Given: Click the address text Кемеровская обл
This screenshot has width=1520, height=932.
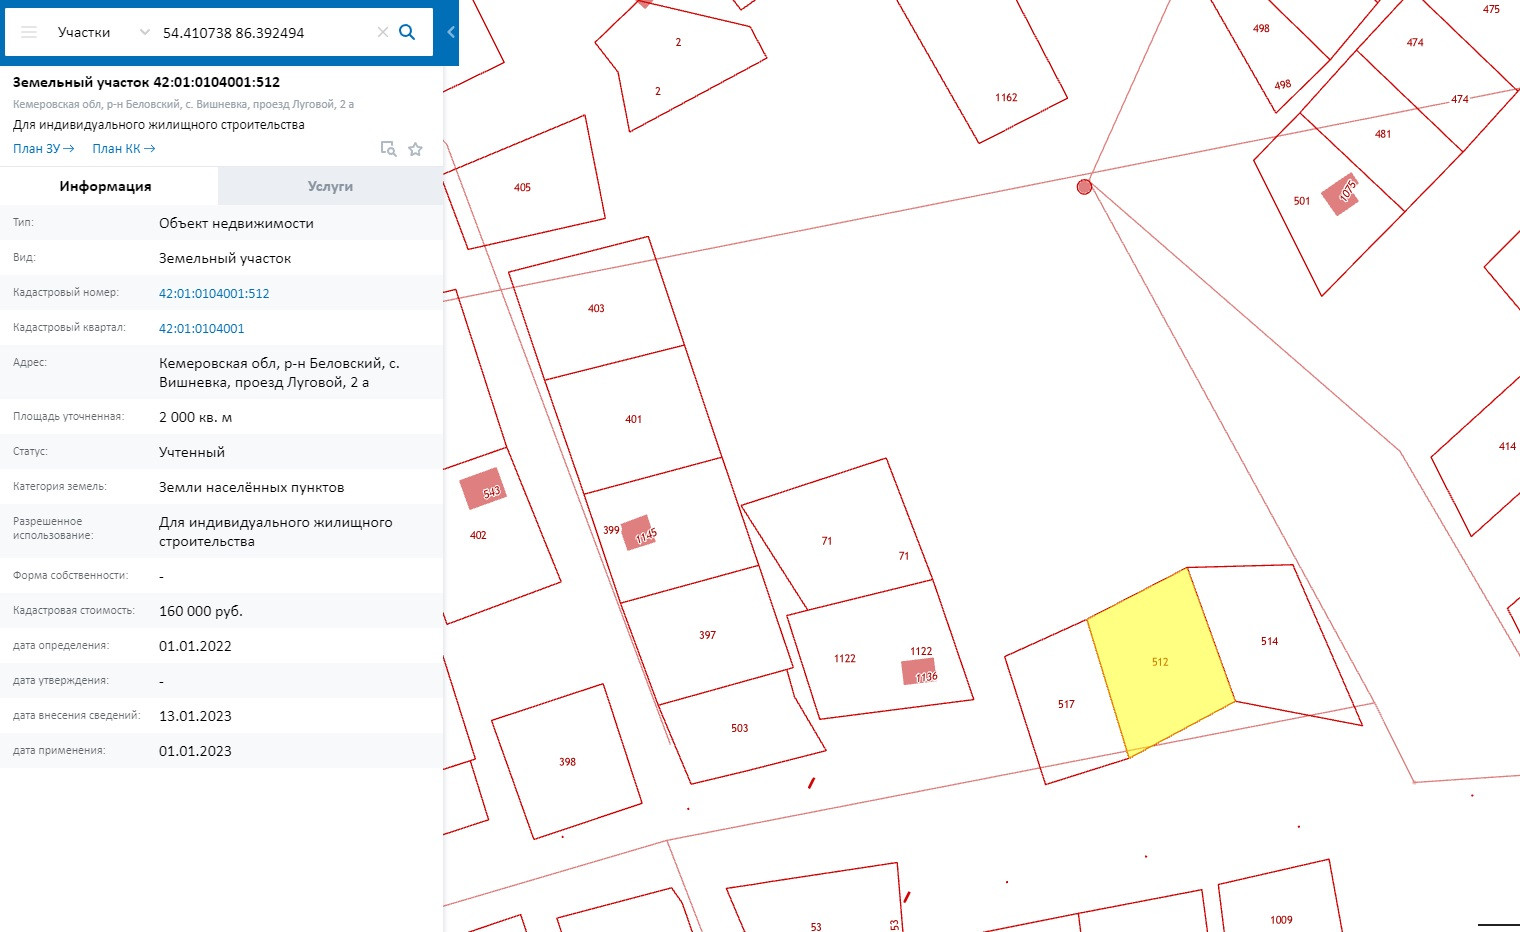Looking at the screenshot, I should 279,372.
